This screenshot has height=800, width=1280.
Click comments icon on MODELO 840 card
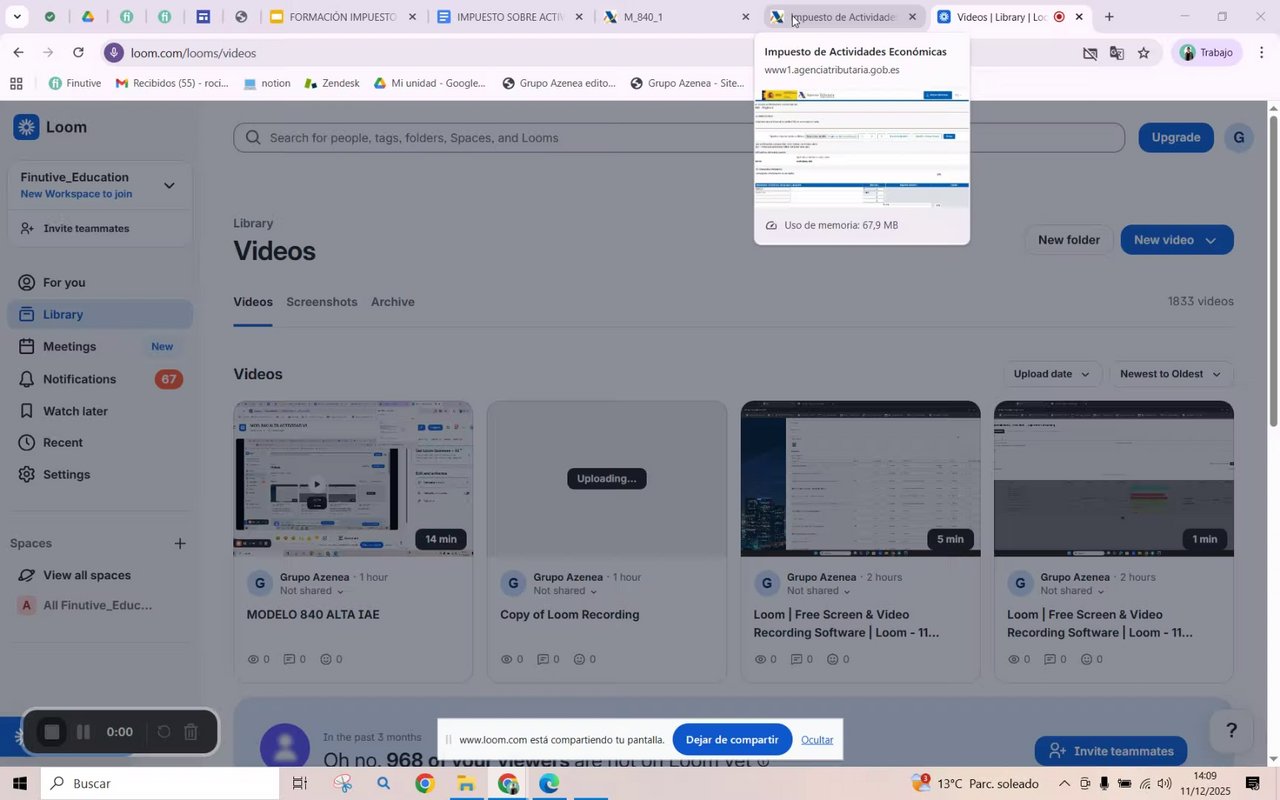pos(290,660)
